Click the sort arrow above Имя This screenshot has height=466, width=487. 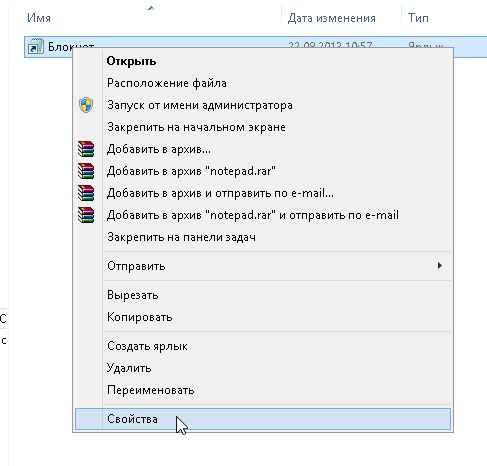pos(151,8)
